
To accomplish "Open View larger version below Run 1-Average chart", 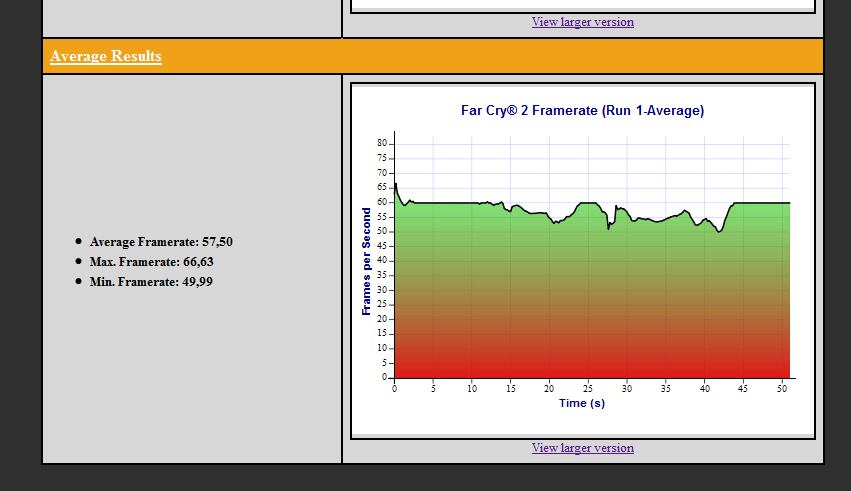I will coord(582,448).
